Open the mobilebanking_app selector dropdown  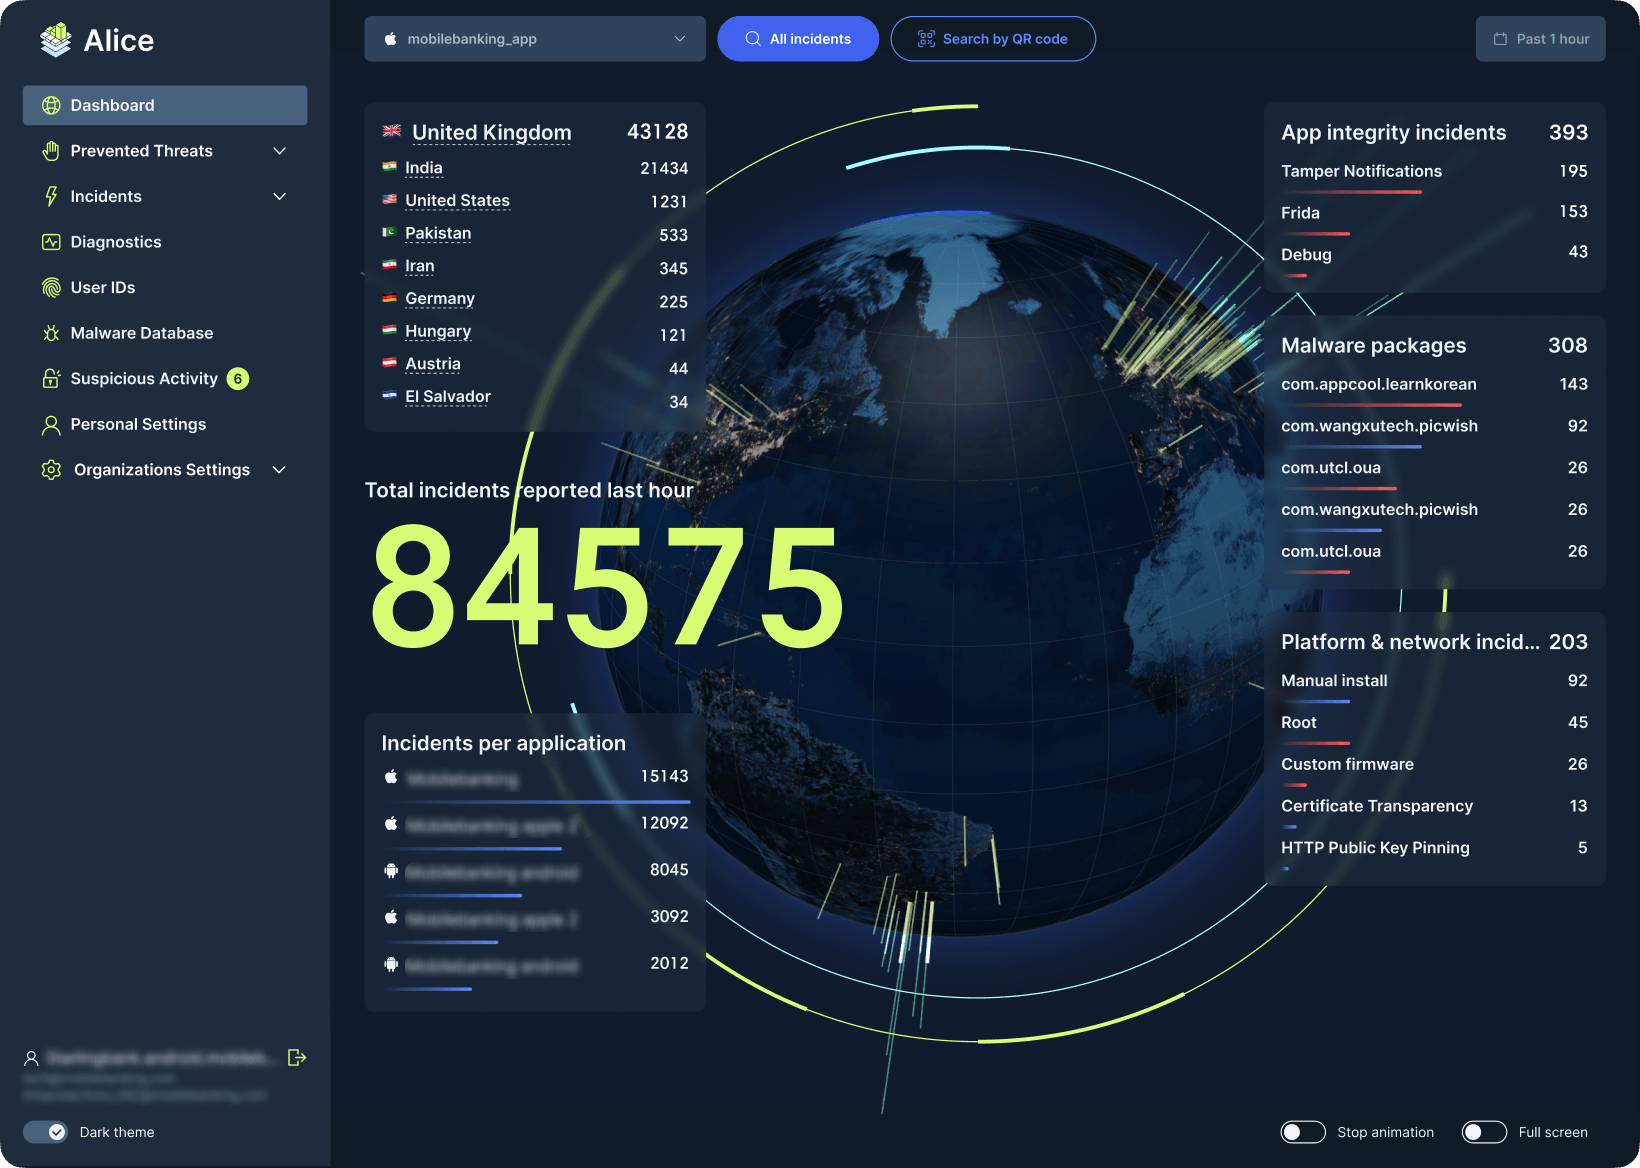[535, 39]
